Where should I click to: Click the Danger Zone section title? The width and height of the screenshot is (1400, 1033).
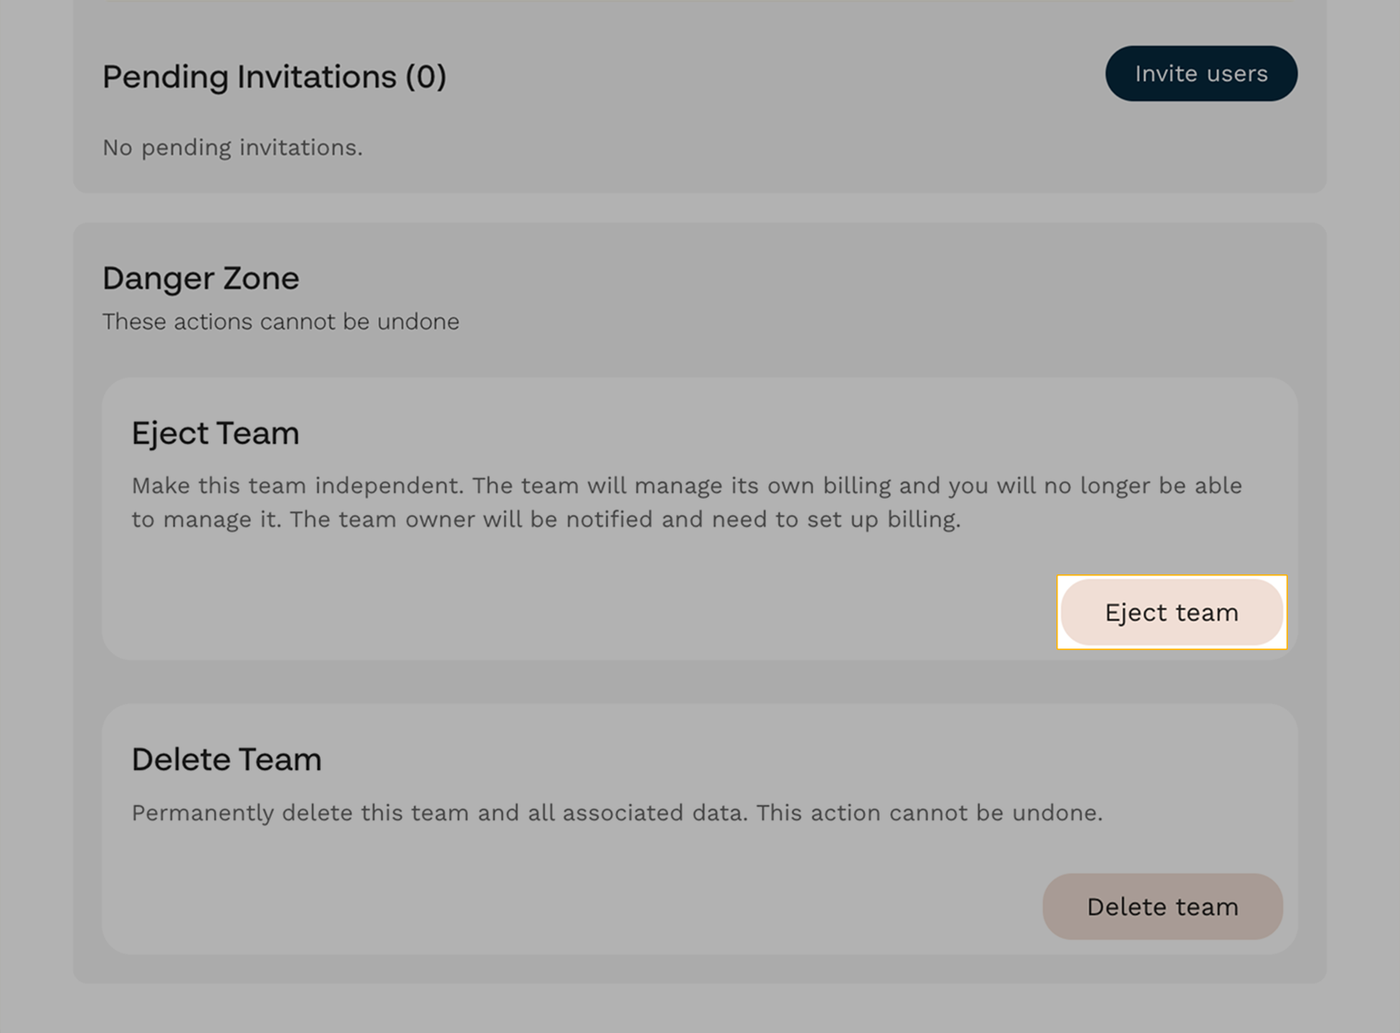(200, 278)
